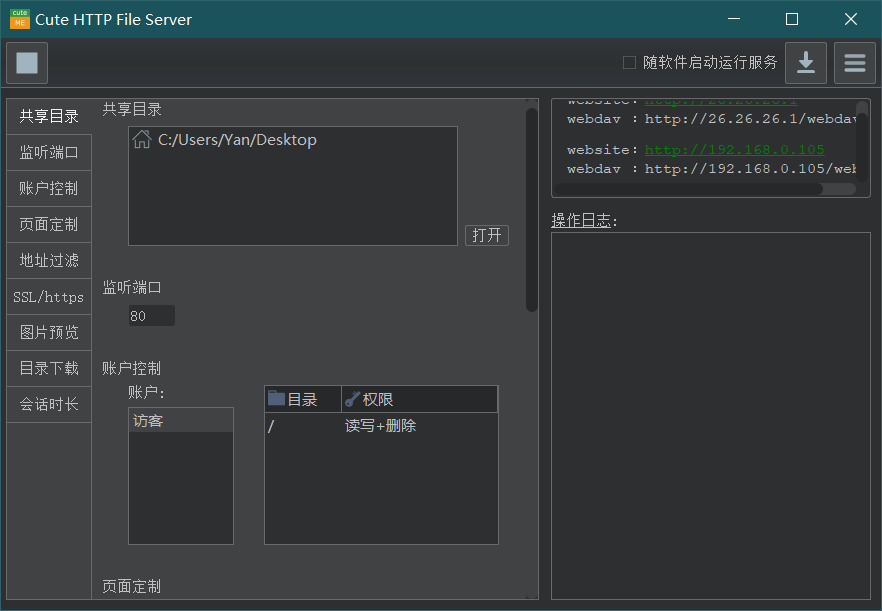
Task: Go to the 地址过滤 tab
Action: tap(49, 260)
